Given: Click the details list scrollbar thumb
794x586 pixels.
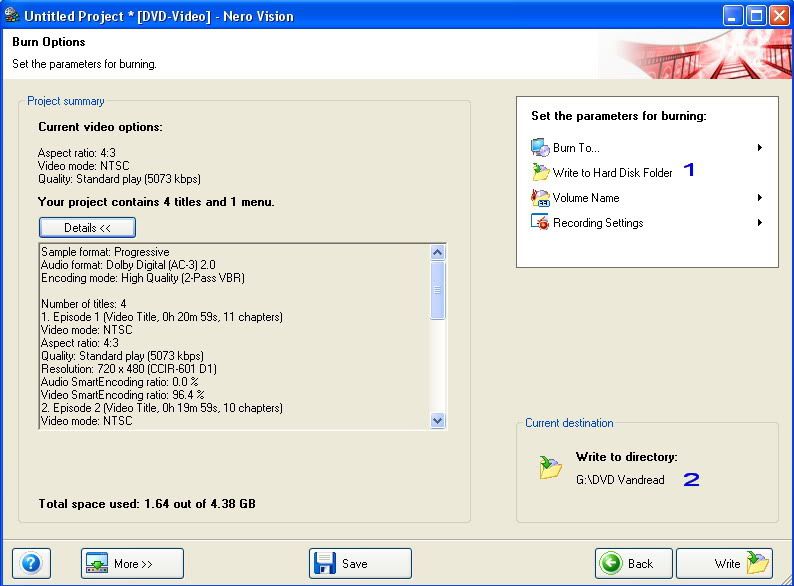Looking at the screenshot, I should click(x=438, y=290).
